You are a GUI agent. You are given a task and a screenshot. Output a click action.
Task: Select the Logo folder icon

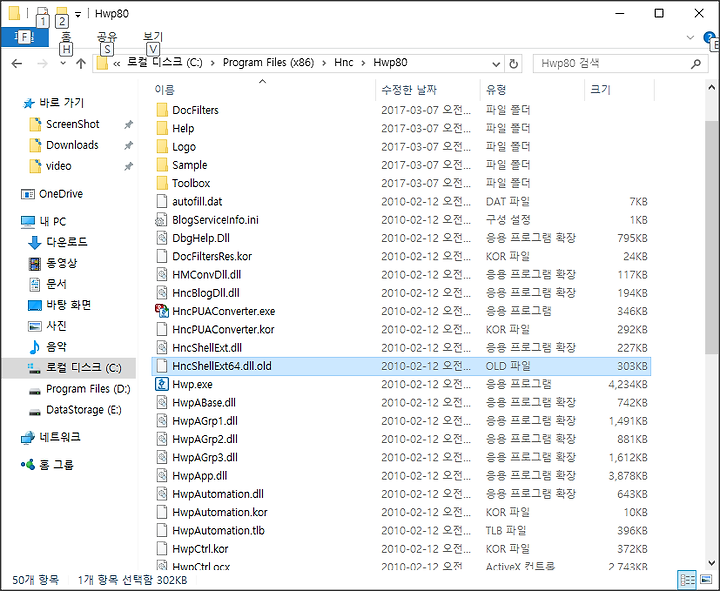tap(162, 146)
